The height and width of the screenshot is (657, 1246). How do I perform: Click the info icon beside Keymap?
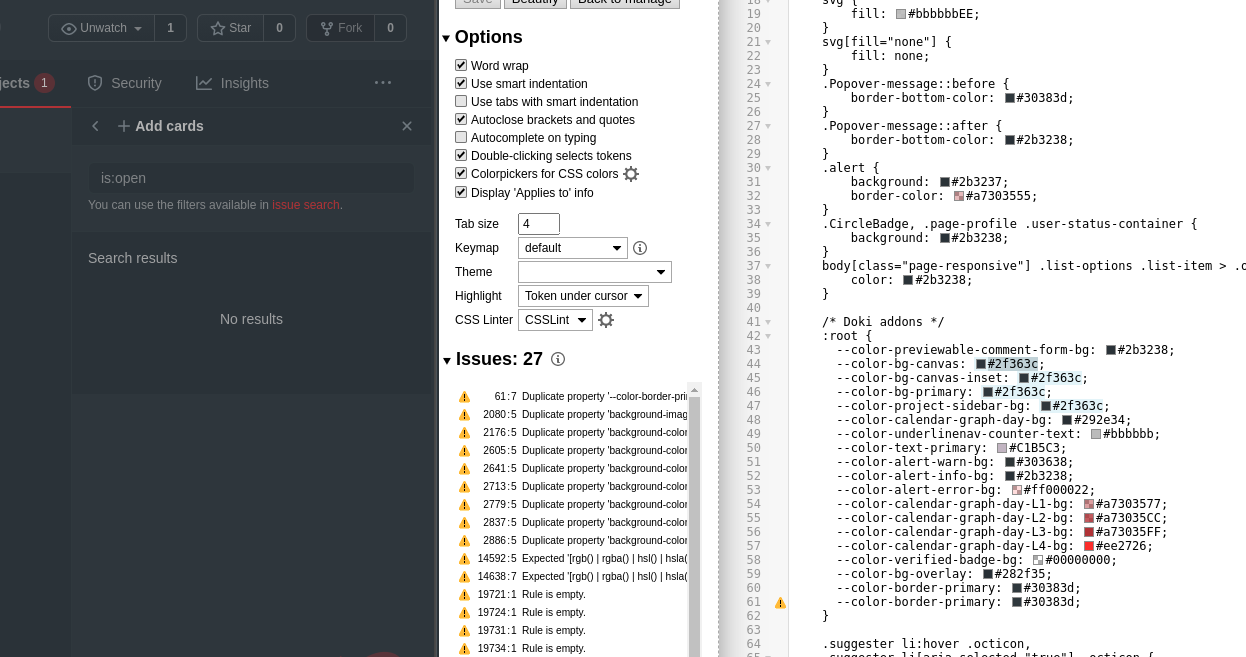click(x=640, y=248)
